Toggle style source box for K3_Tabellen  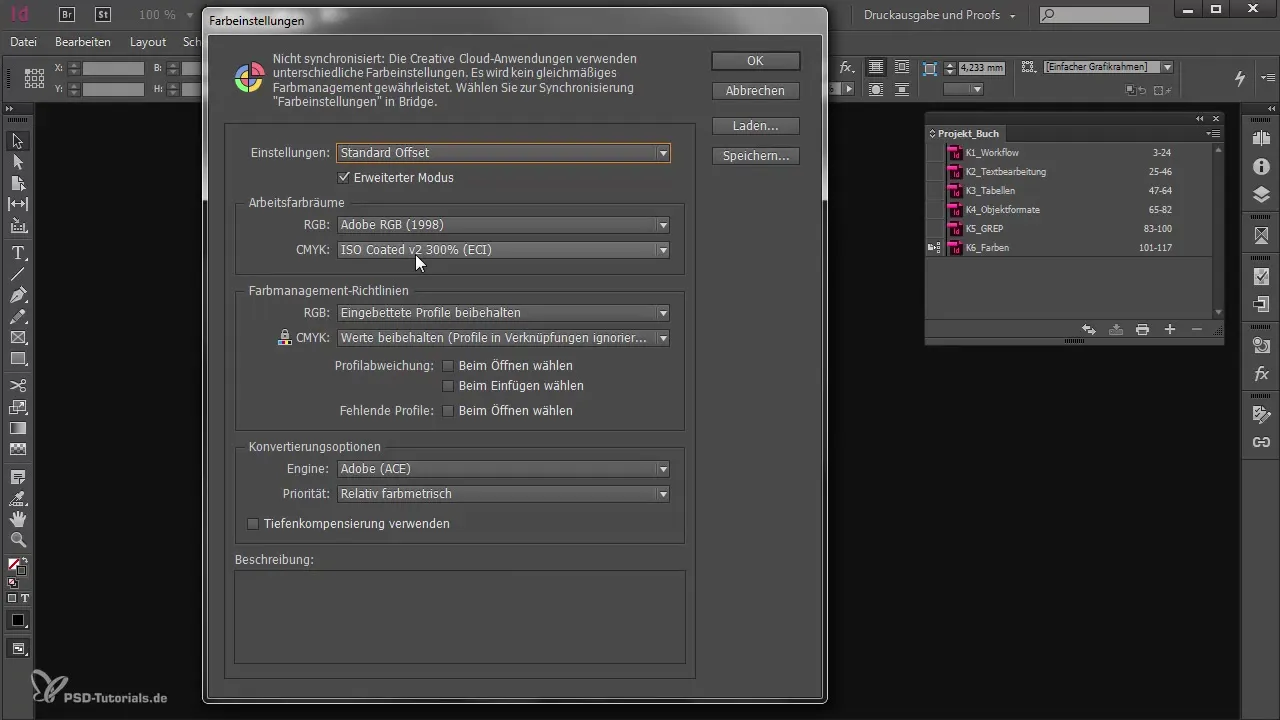click(x=935, y=191)
